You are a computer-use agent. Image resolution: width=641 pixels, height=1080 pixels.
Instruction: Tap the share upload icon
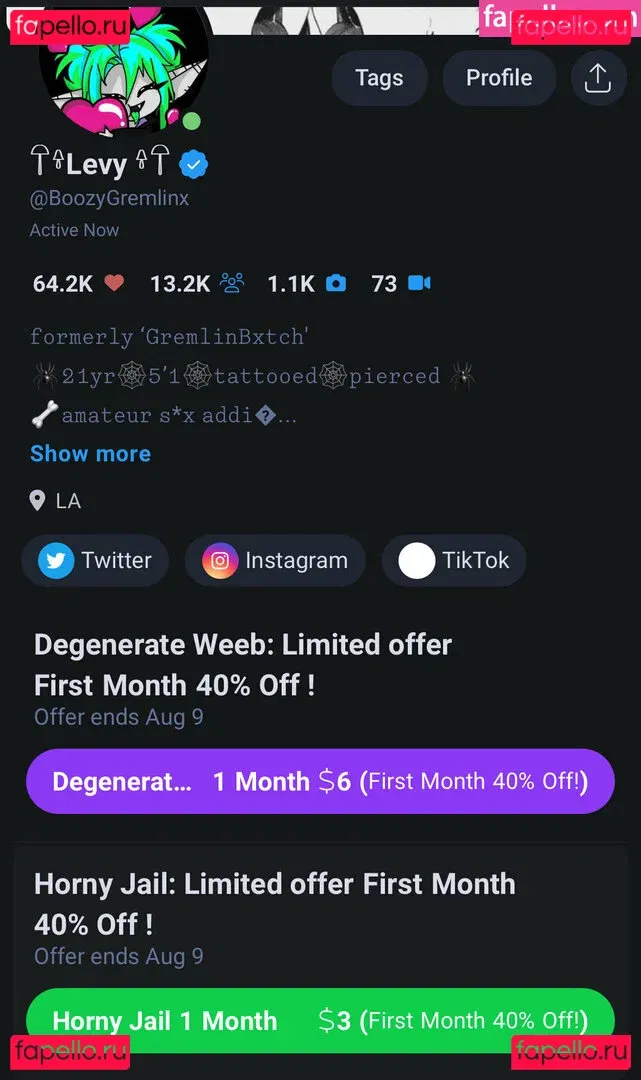click(x=597, y=78)
